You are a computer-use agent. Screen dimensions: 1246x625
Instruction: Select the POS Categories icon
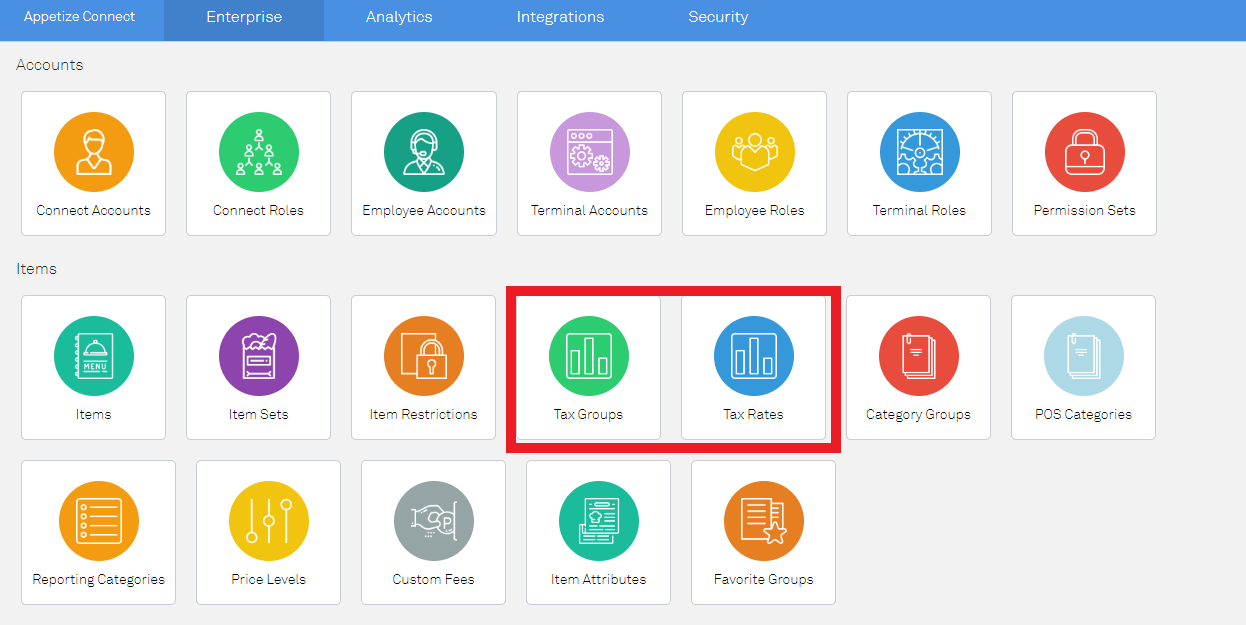[1084, 356]
